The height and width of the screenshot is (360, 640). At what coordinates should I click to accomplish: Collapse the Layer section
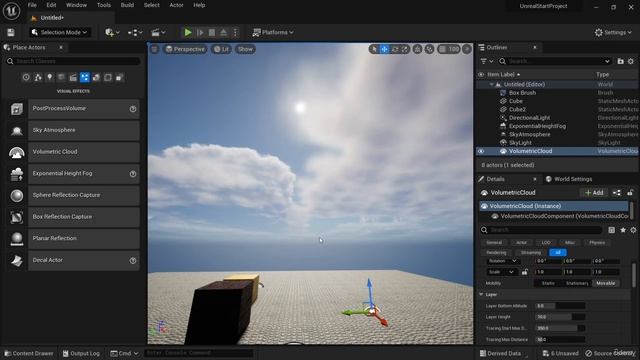coord(481,294)
